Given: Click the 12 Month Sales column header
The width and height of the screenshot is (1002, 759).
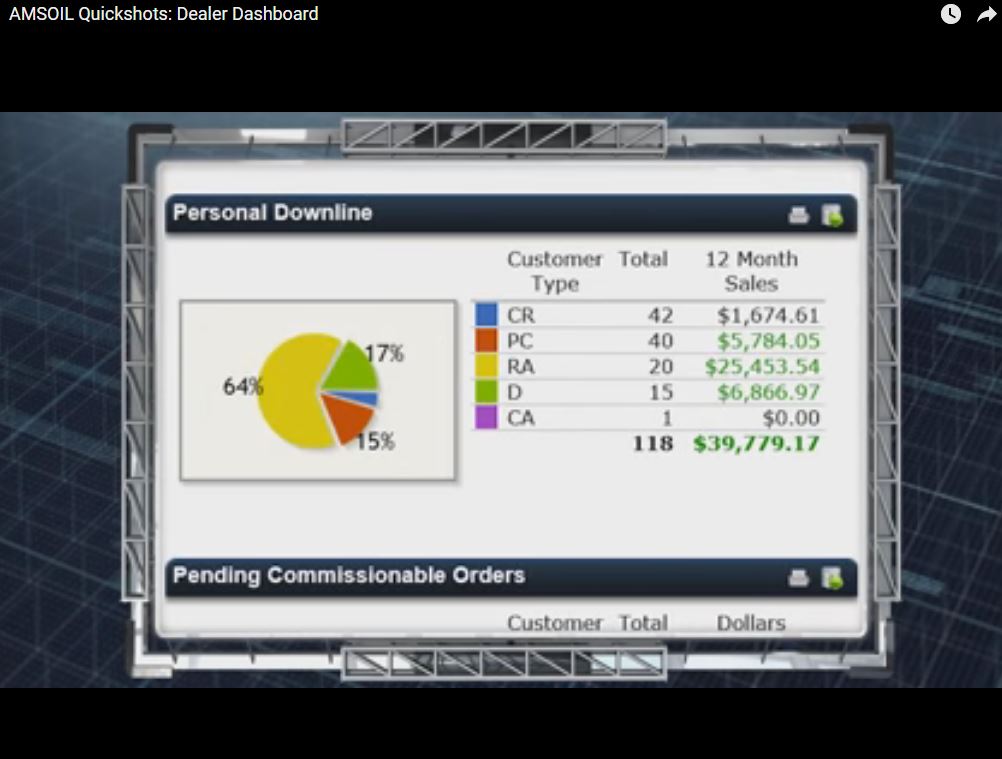Looking at the screenshot, I should pos(752,271).
